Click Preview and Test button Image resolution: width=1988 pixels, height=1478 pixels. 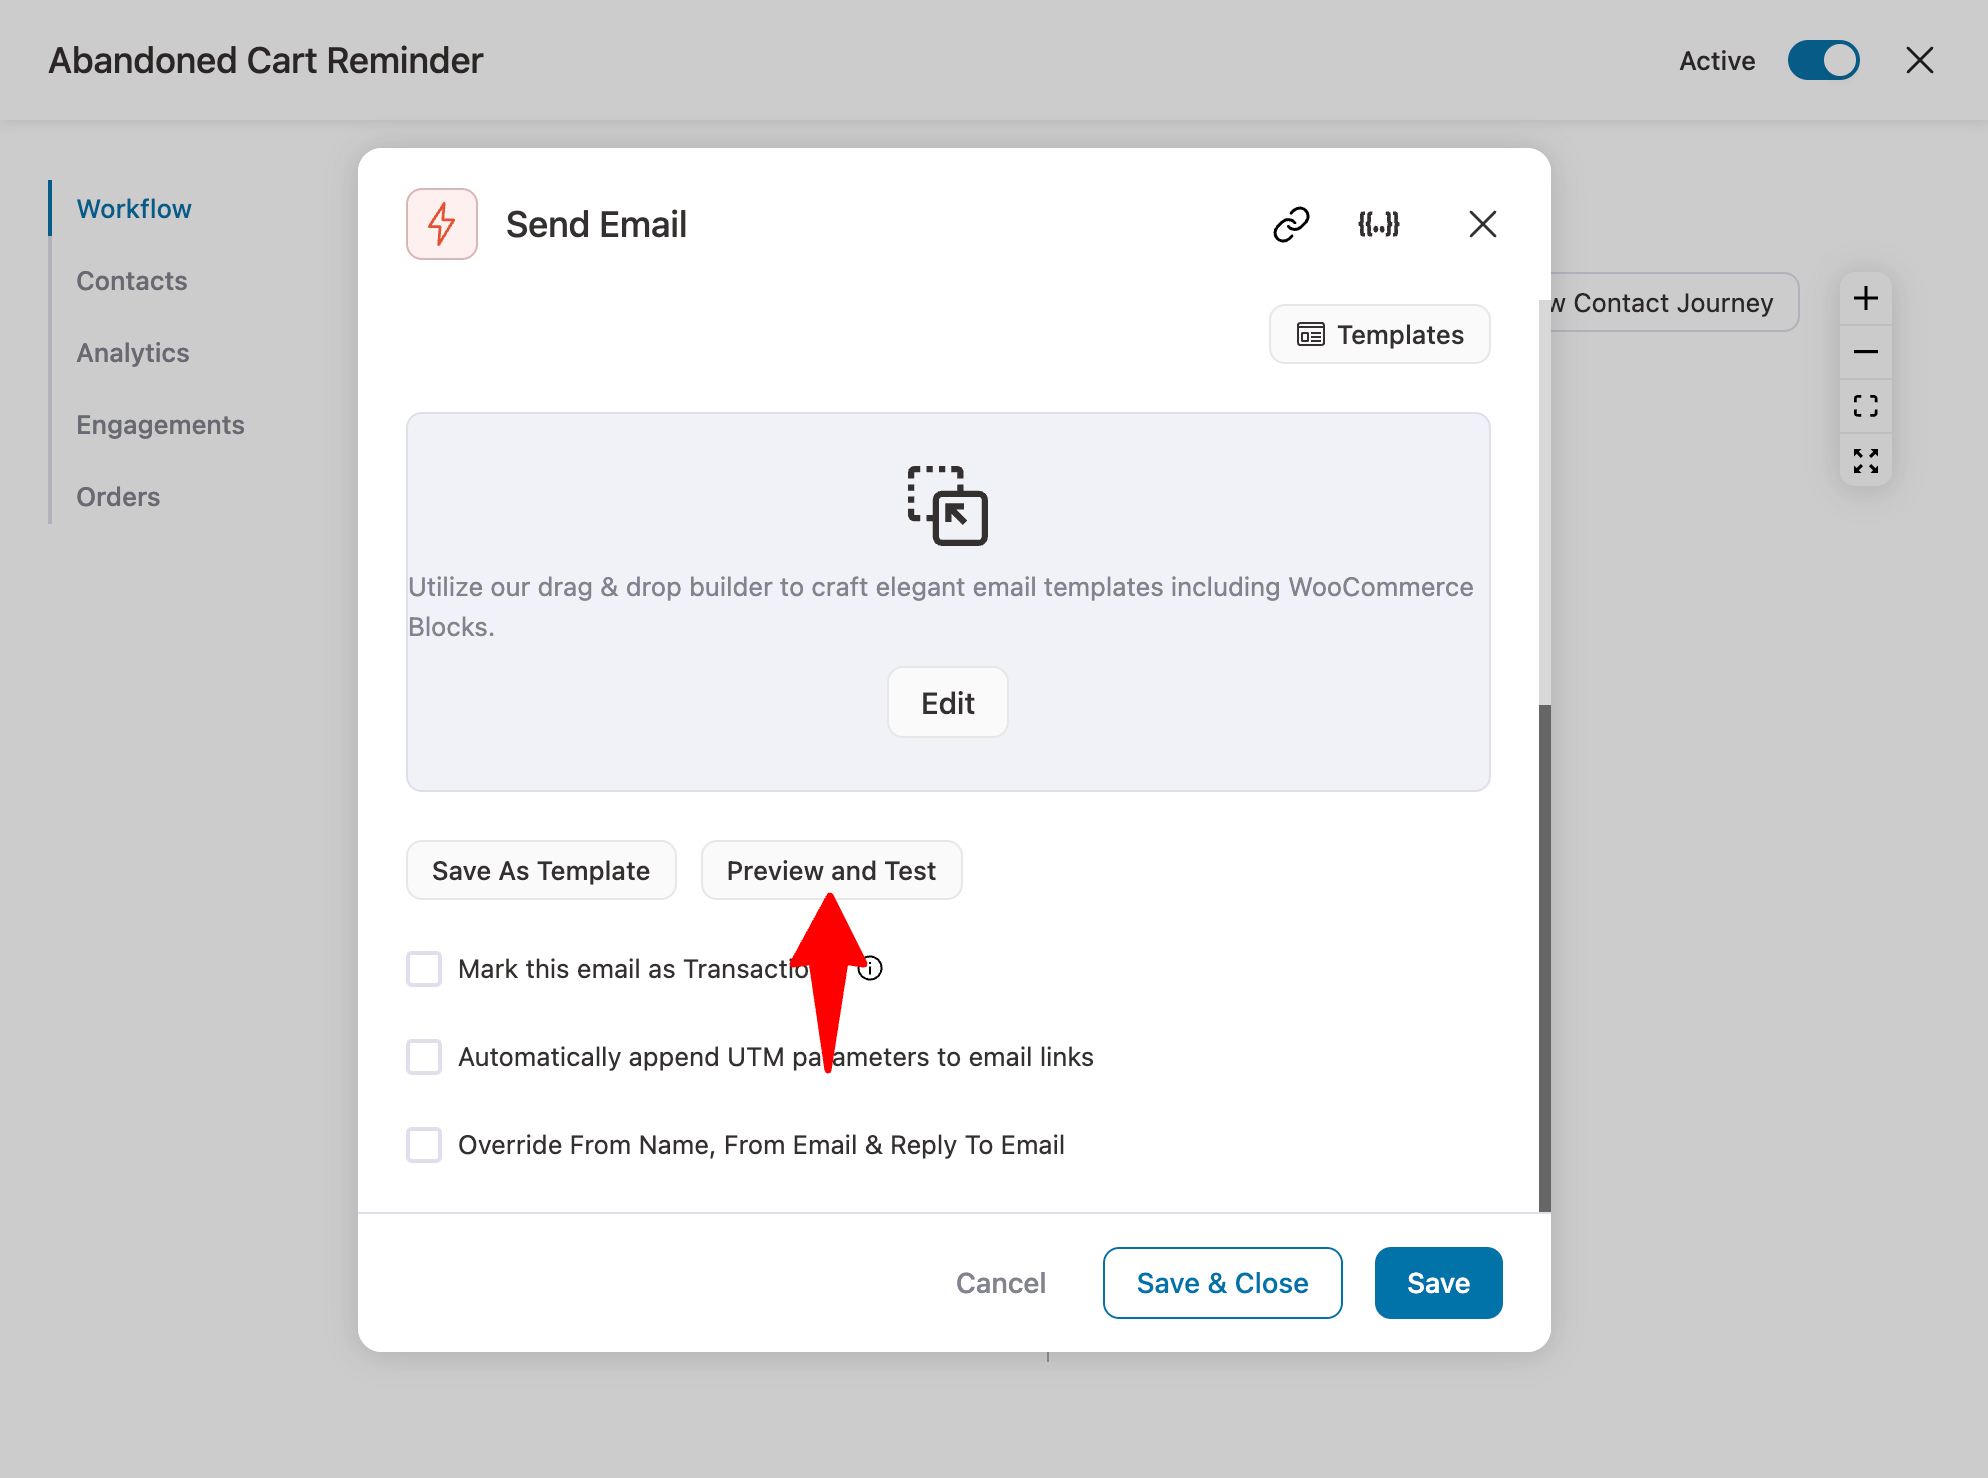point(831,870)
